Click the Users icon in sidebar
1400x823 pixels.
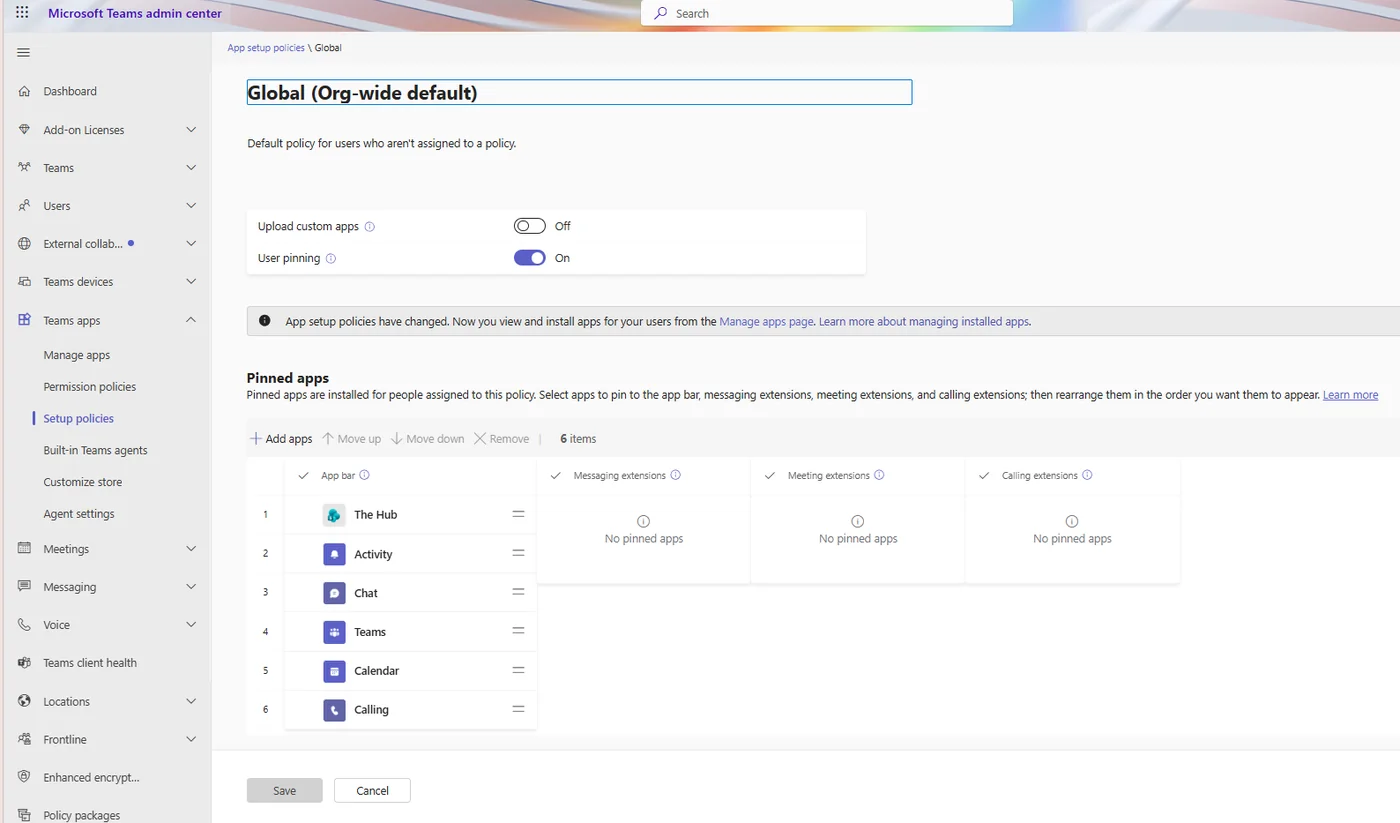(x=24, y=206)
